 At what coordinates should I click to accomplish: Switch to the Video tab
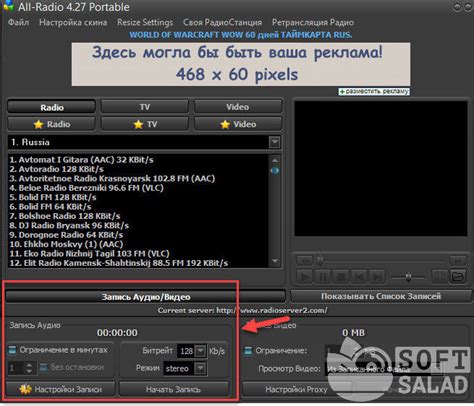[x=238, y=107]
